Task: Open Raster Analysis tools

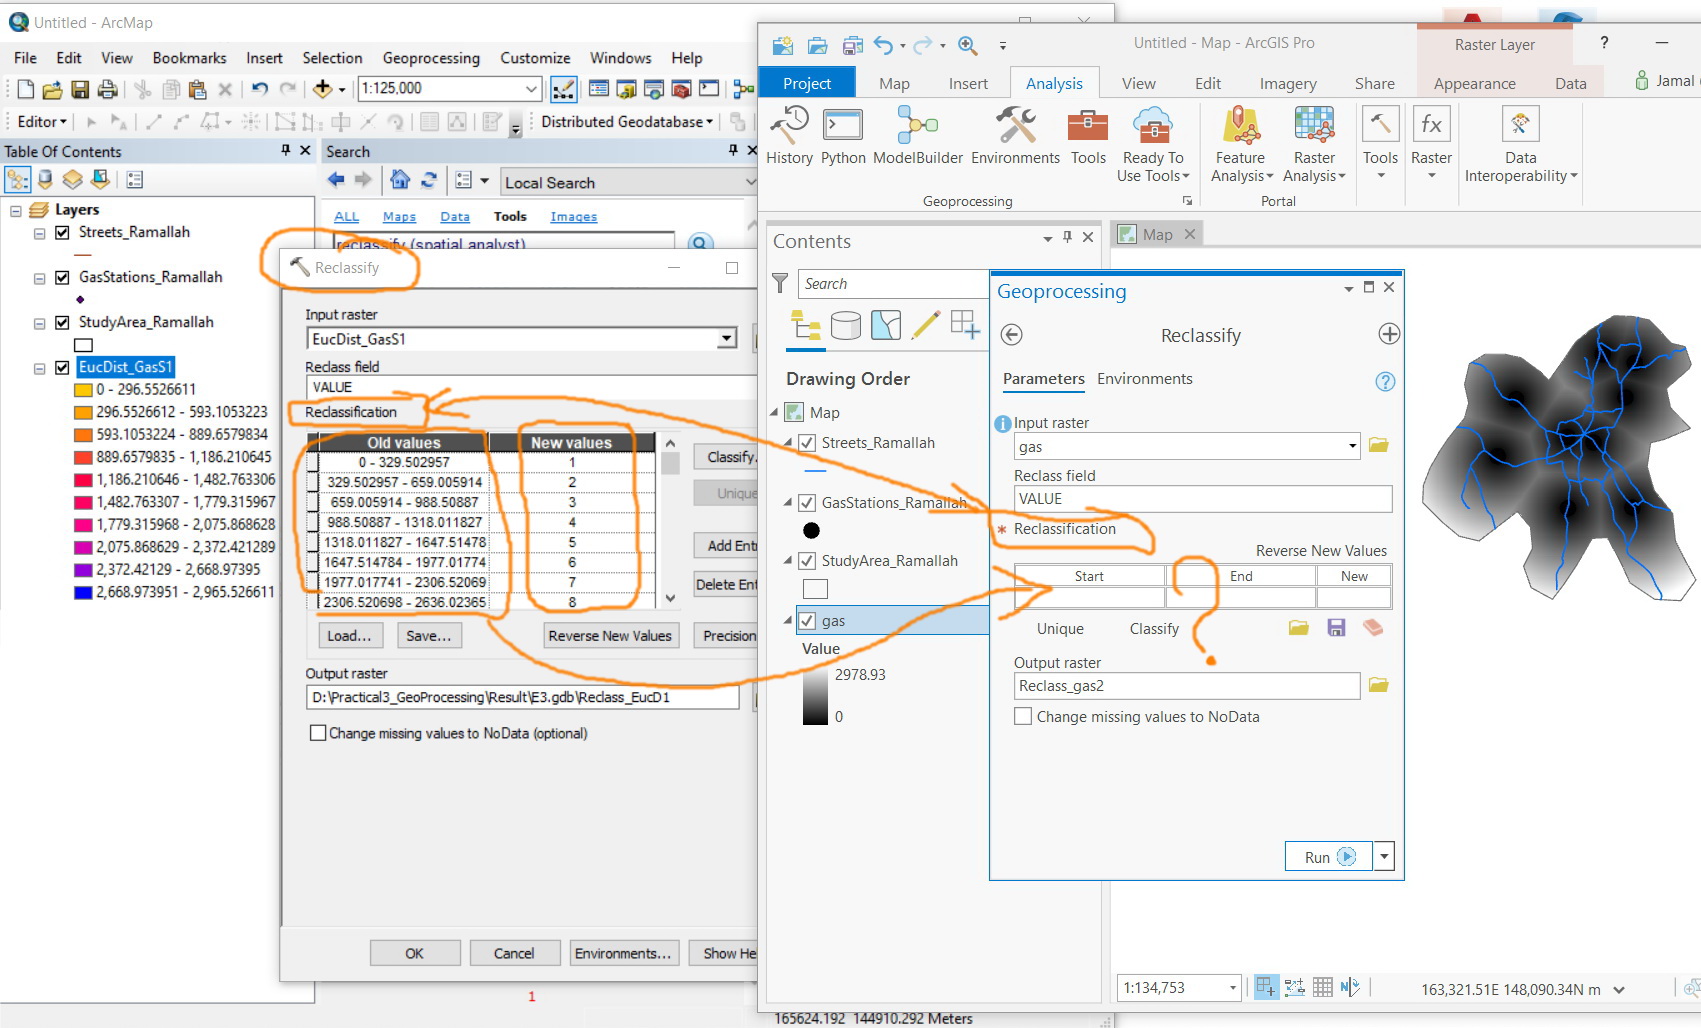Action: [1314, 145]
